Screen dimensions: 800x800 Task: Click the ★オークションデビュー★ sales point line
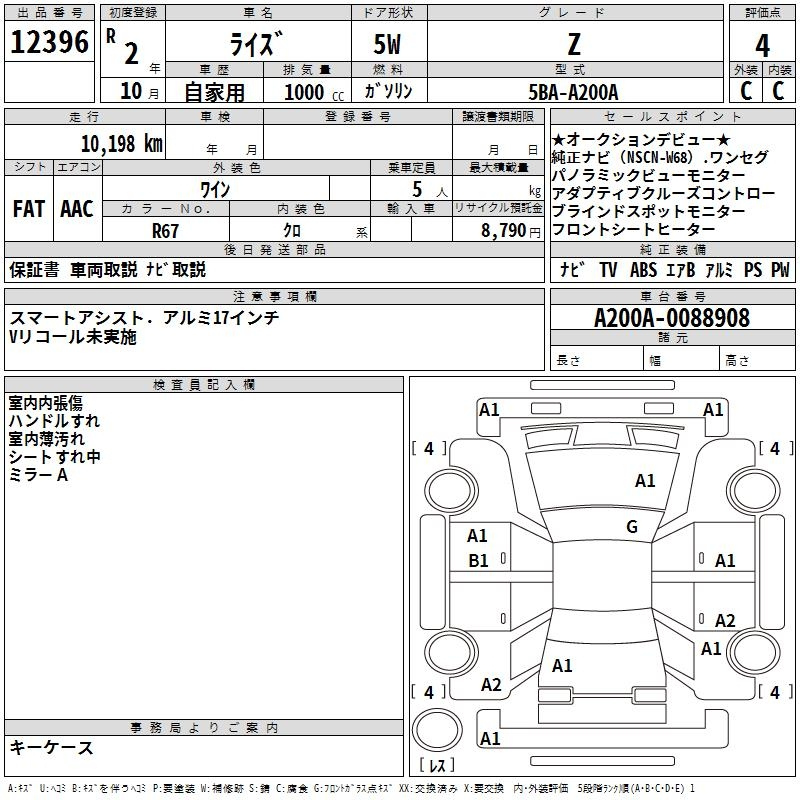click(x=641, y=139)
